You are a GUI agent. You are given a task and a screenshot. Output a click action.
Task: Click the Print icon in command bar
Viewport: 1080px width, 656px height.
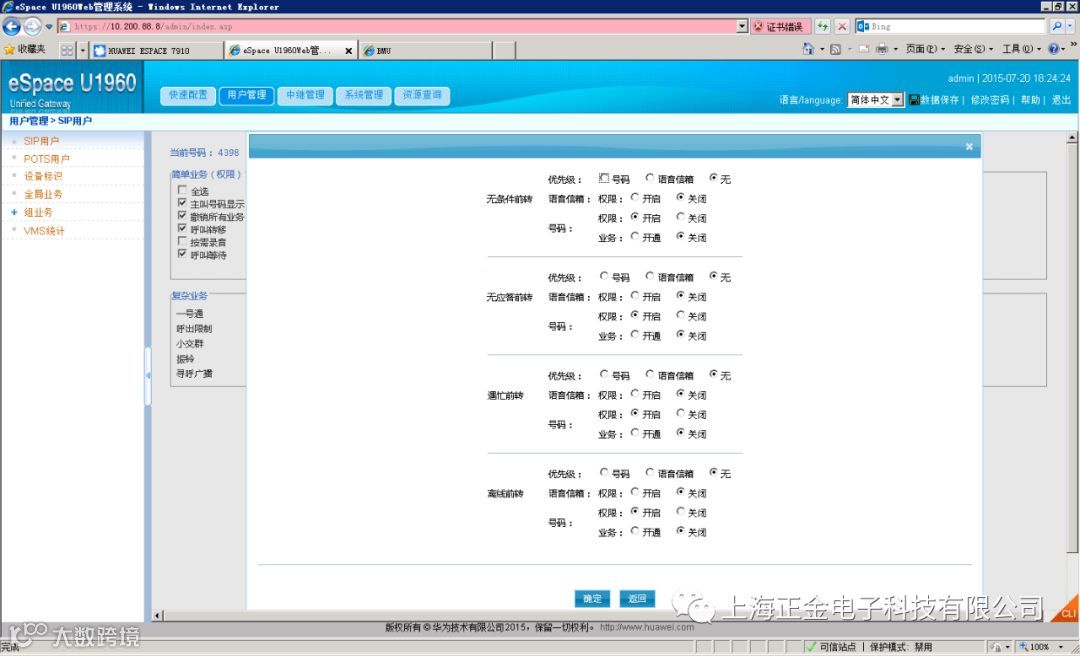(x=882, y=50)
